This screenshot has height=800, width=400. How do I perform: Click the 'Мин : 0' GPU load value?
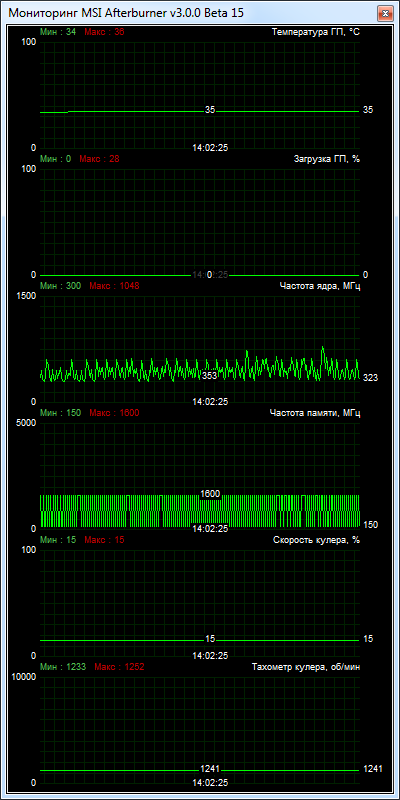[56, 159]
